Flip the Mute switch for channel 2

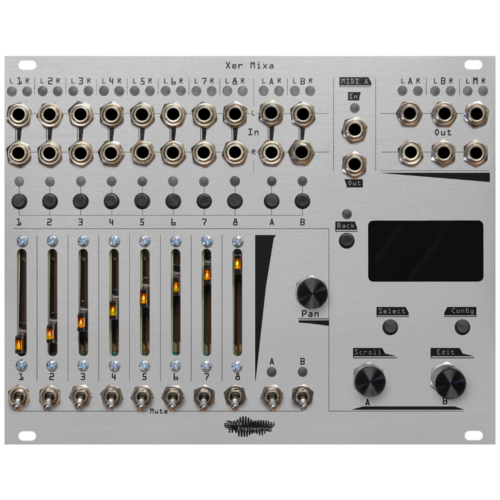pyautogui.click(x=50, y=398)
